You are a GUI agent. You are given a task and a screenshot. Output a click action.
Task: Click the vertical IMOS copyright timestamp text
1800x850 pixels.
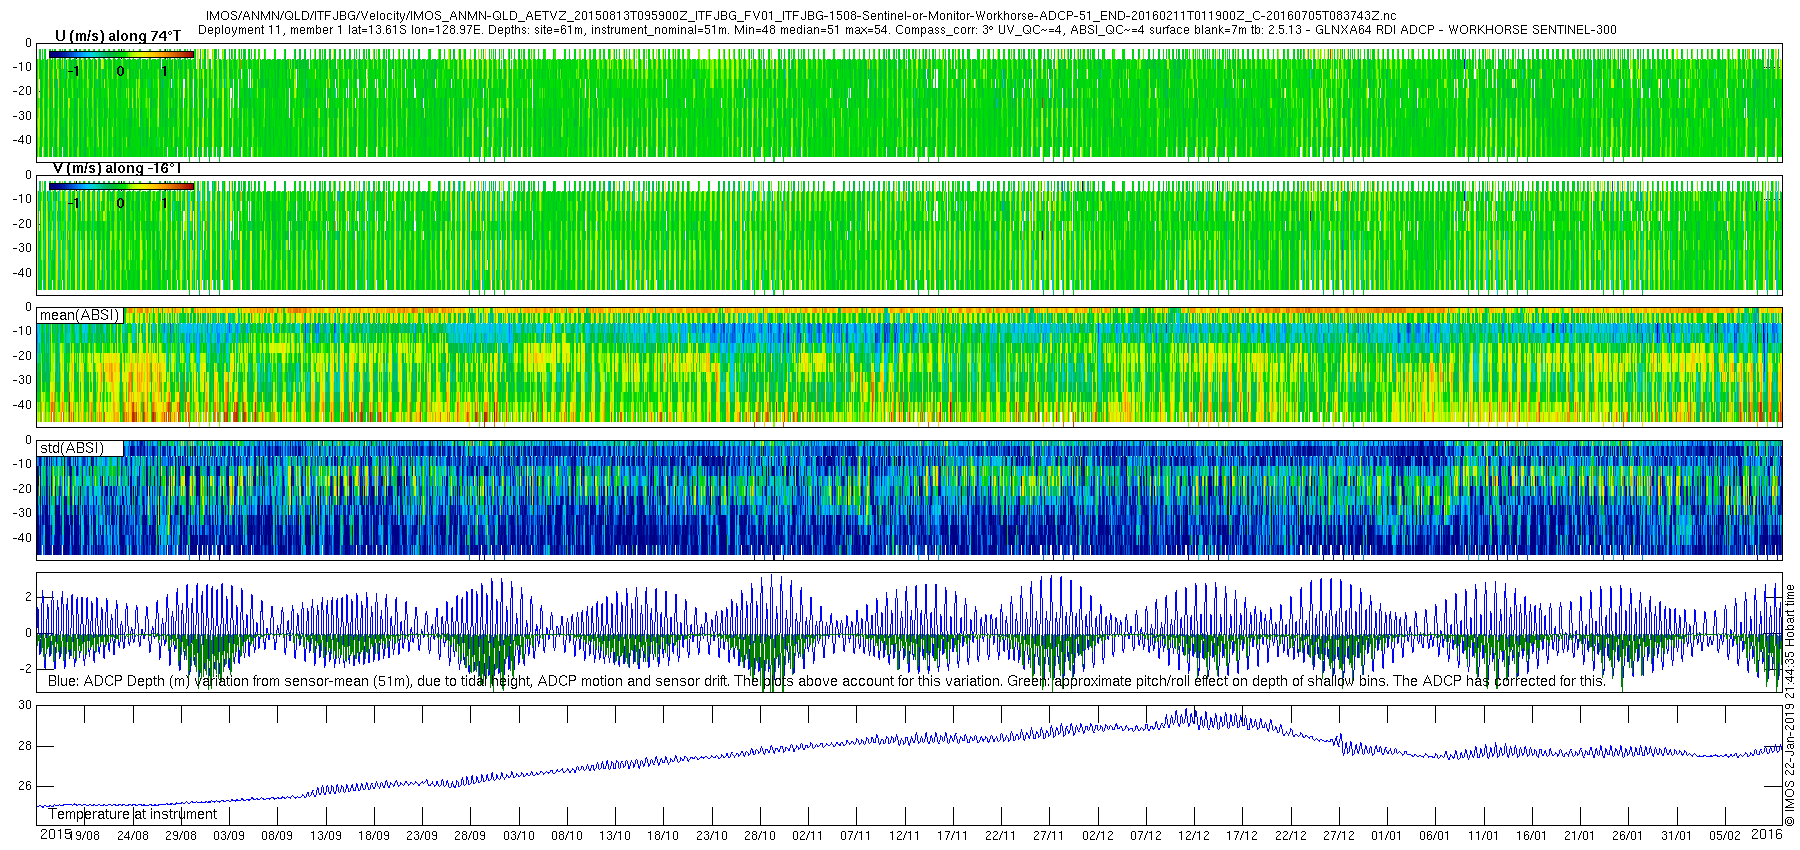coord(1790,705)
